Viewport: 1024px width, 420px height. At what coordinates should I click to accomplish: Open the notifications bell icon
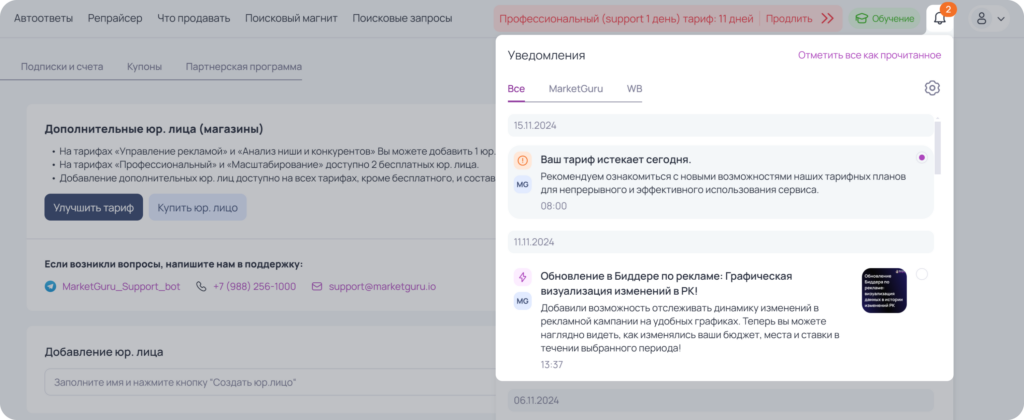pos(940,18)
